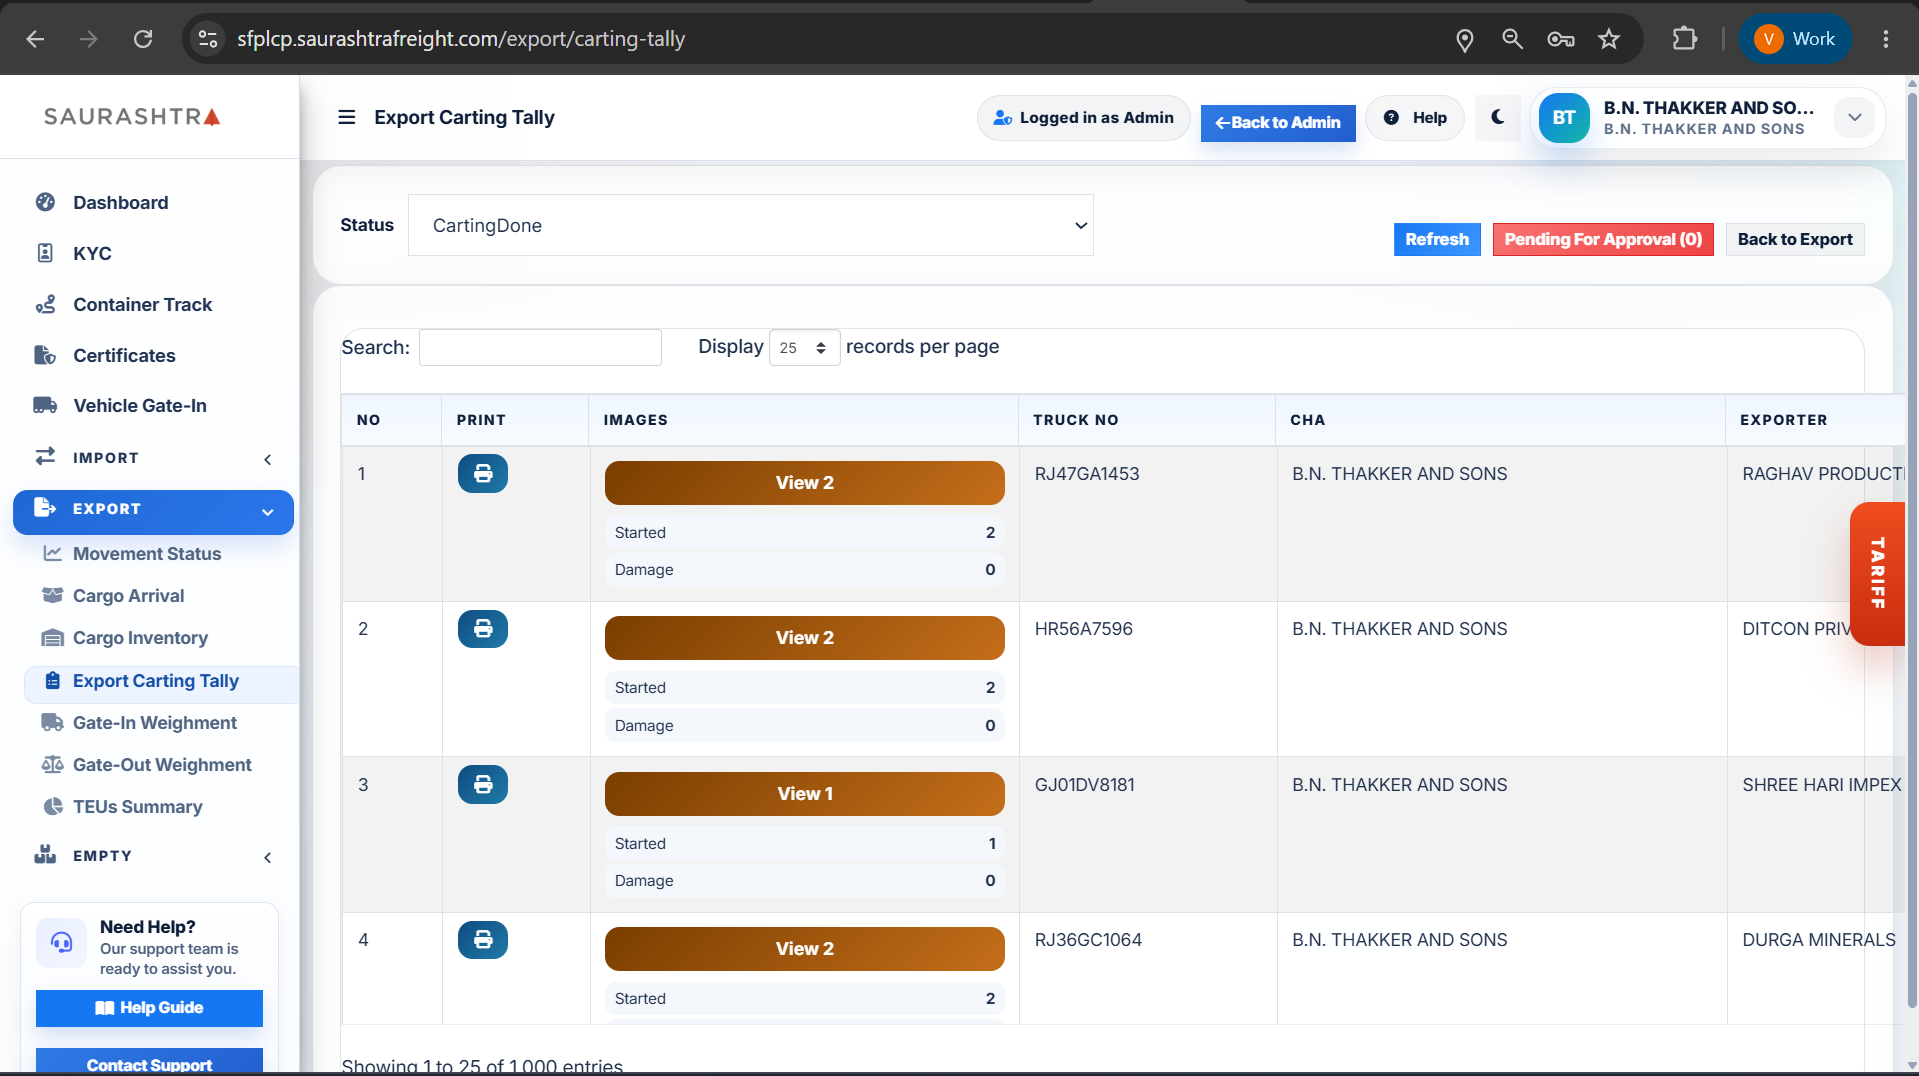Open the Work profile chip
1919x1076 pixels.
[1796, 39]
